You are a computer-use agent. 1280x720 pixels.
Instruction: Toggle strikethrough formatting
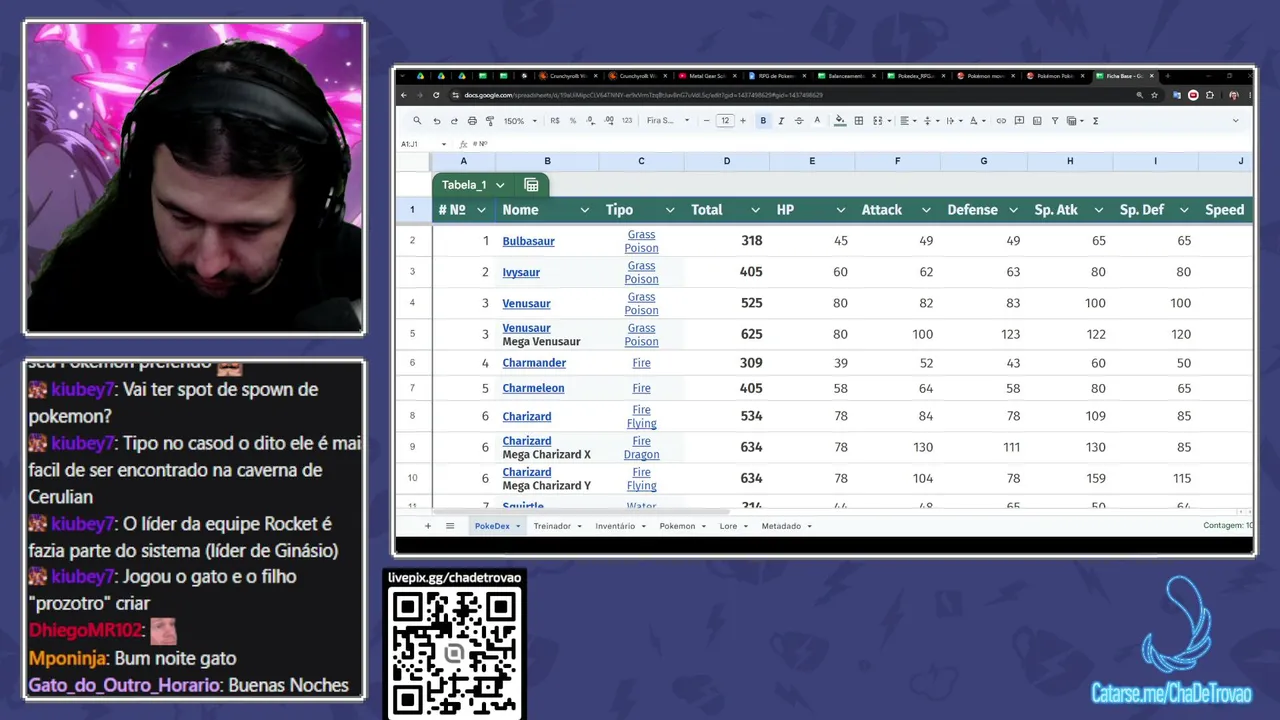(799, 121)
